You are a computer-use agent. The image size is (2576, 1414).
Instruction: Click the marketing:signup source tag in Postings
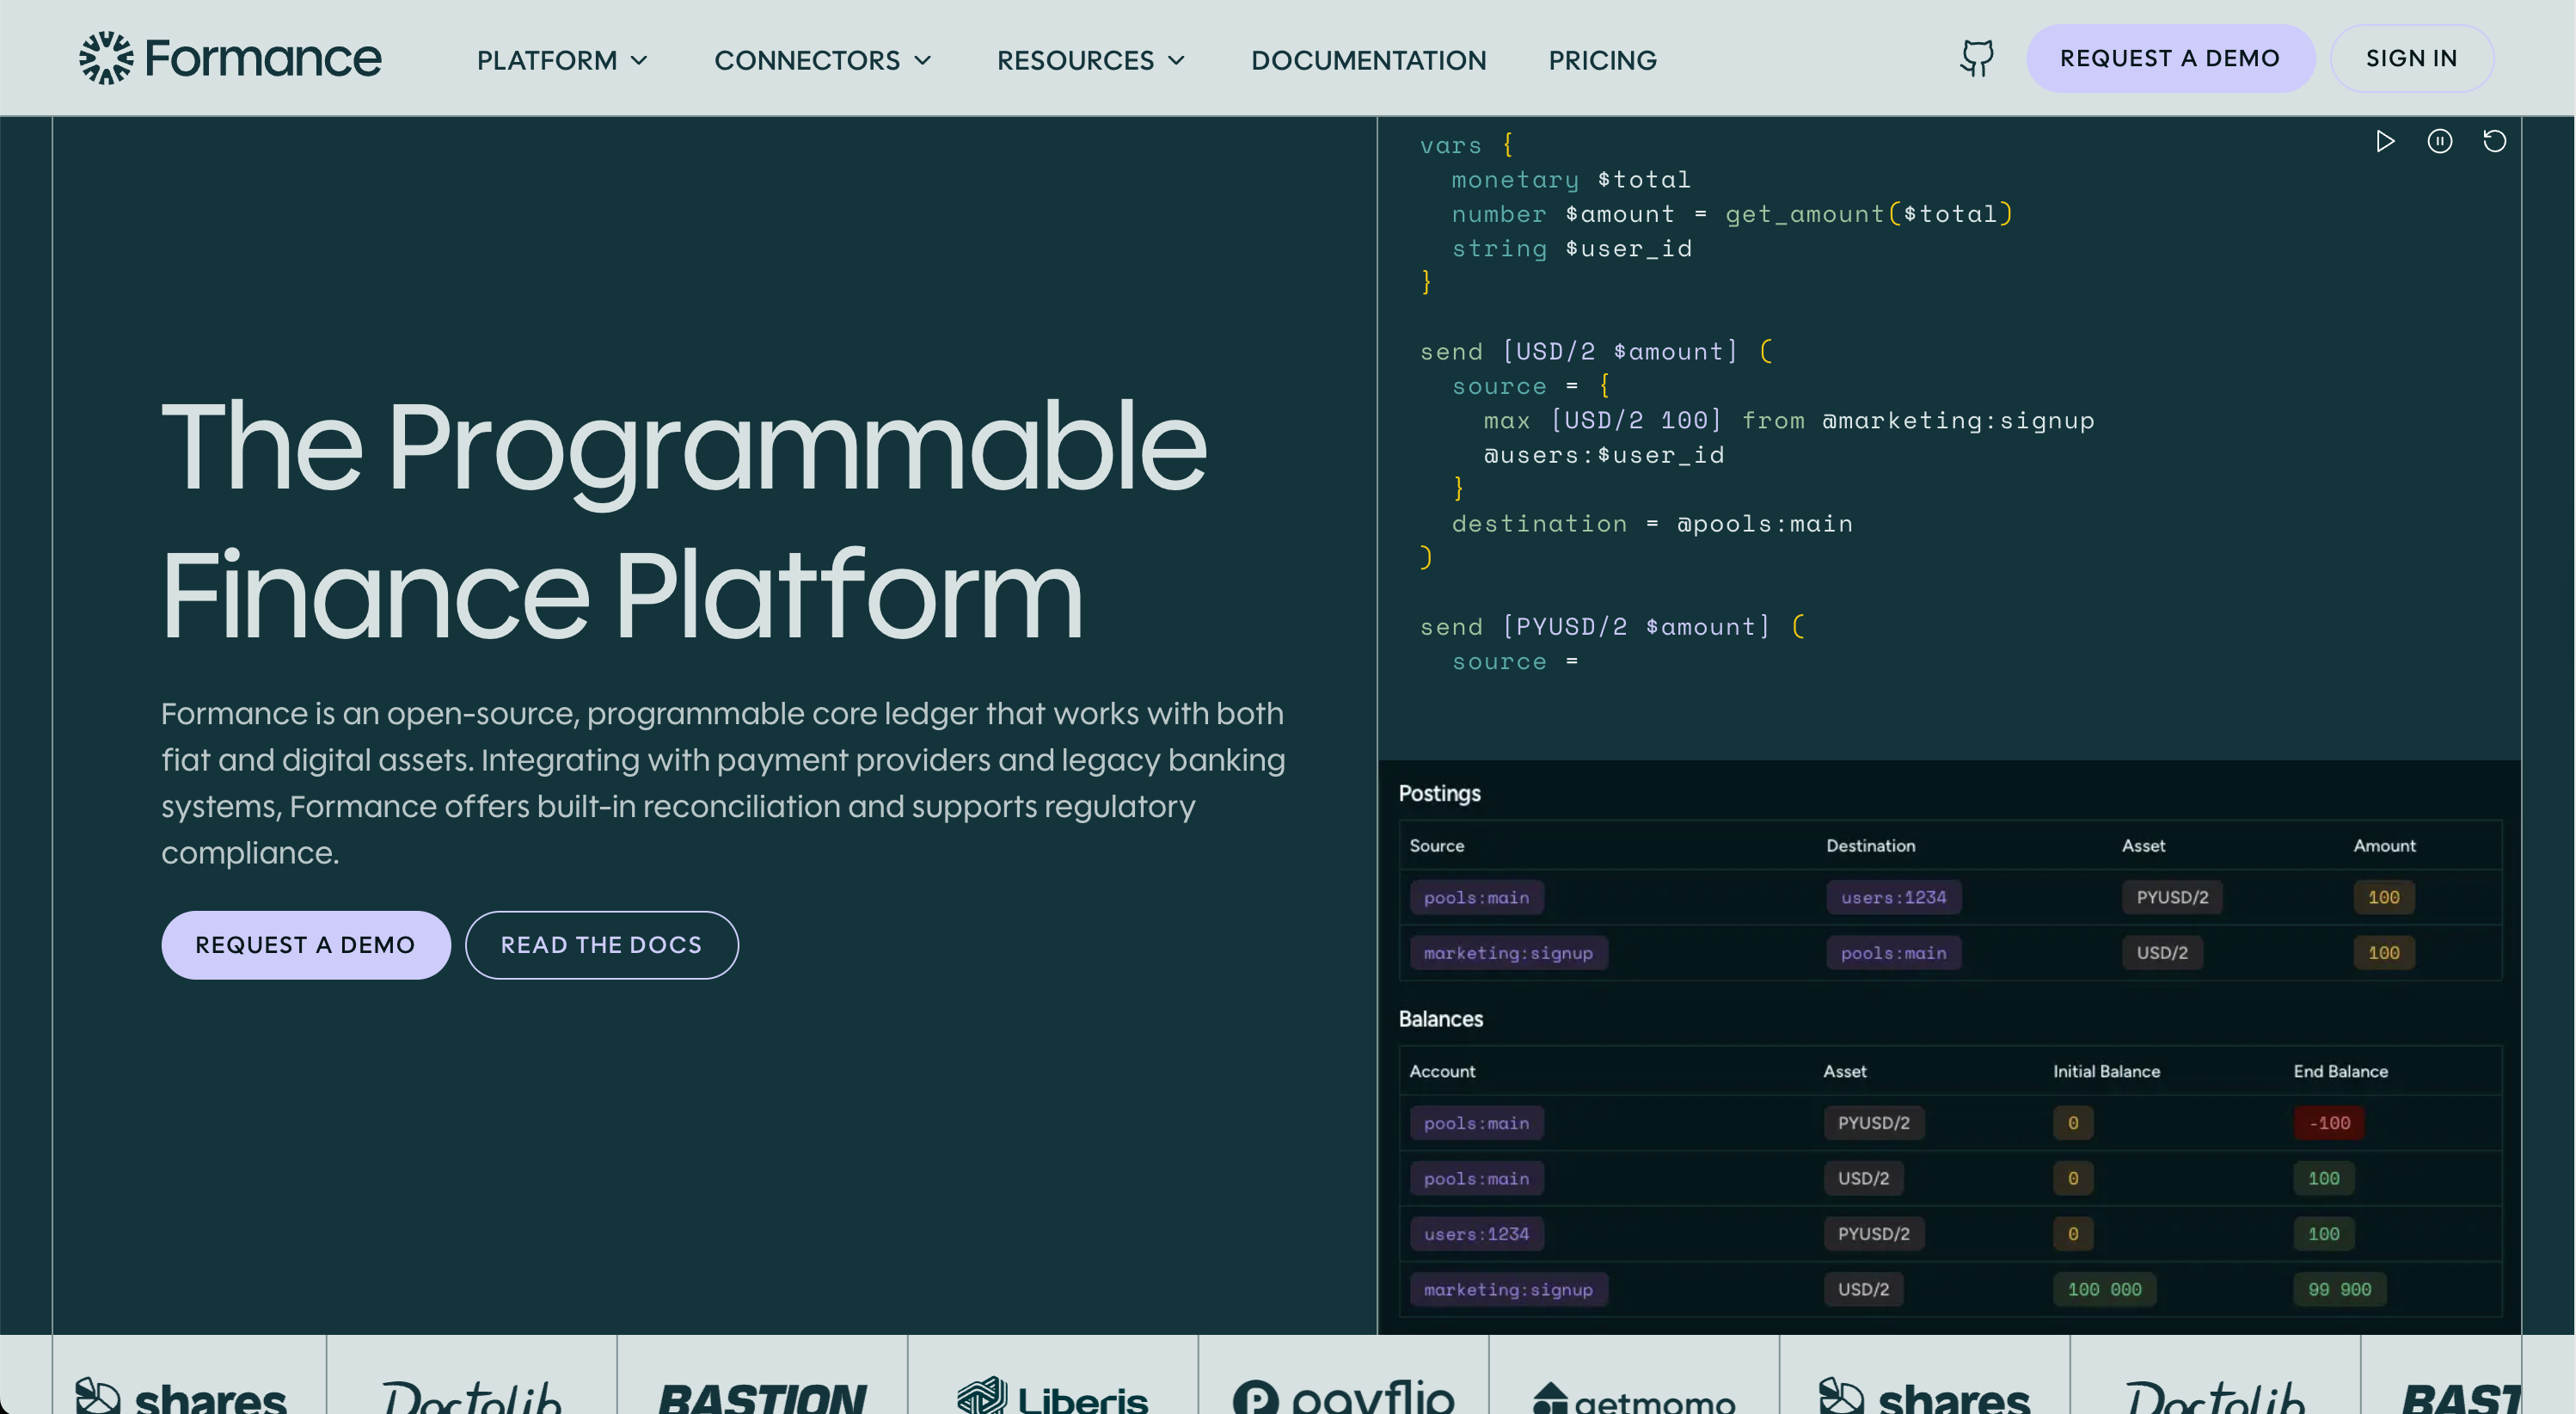coord(1507,953)
